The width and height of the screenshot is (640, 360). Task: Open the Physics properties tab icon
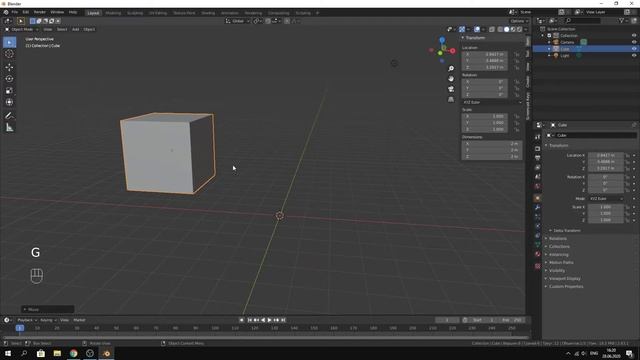tap(538, 226)
